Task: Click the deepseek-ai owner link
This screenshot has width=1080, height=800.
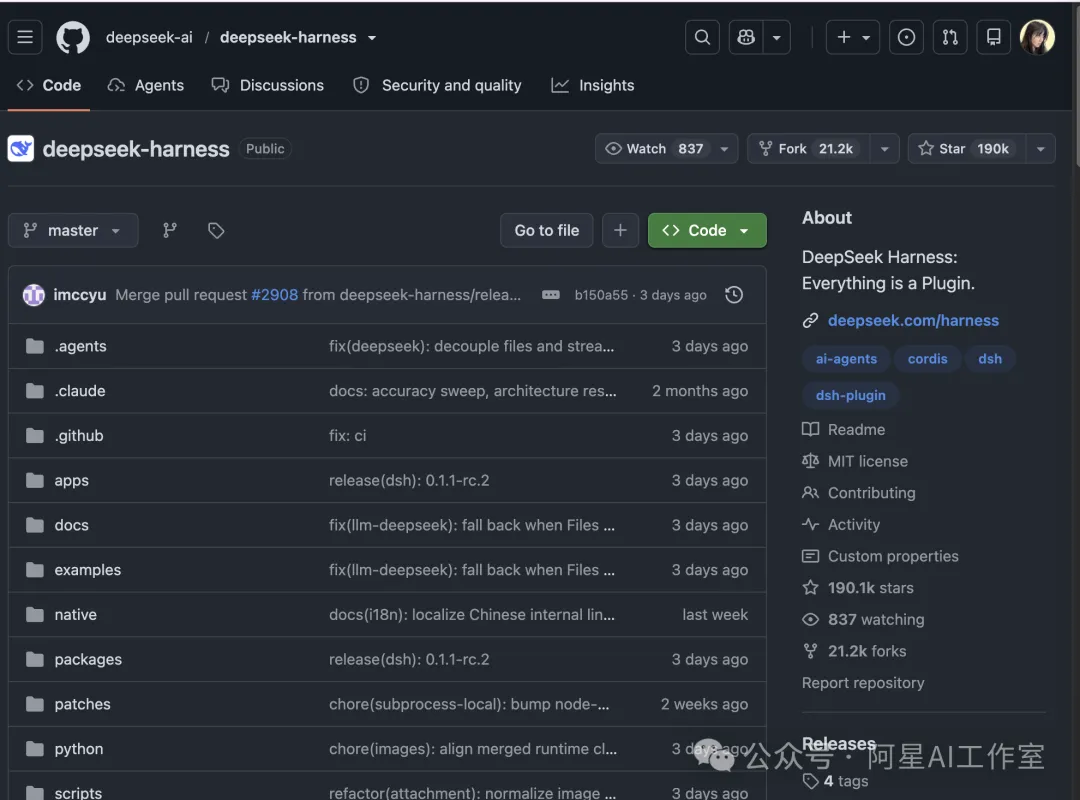Action: tap(149, 37)
